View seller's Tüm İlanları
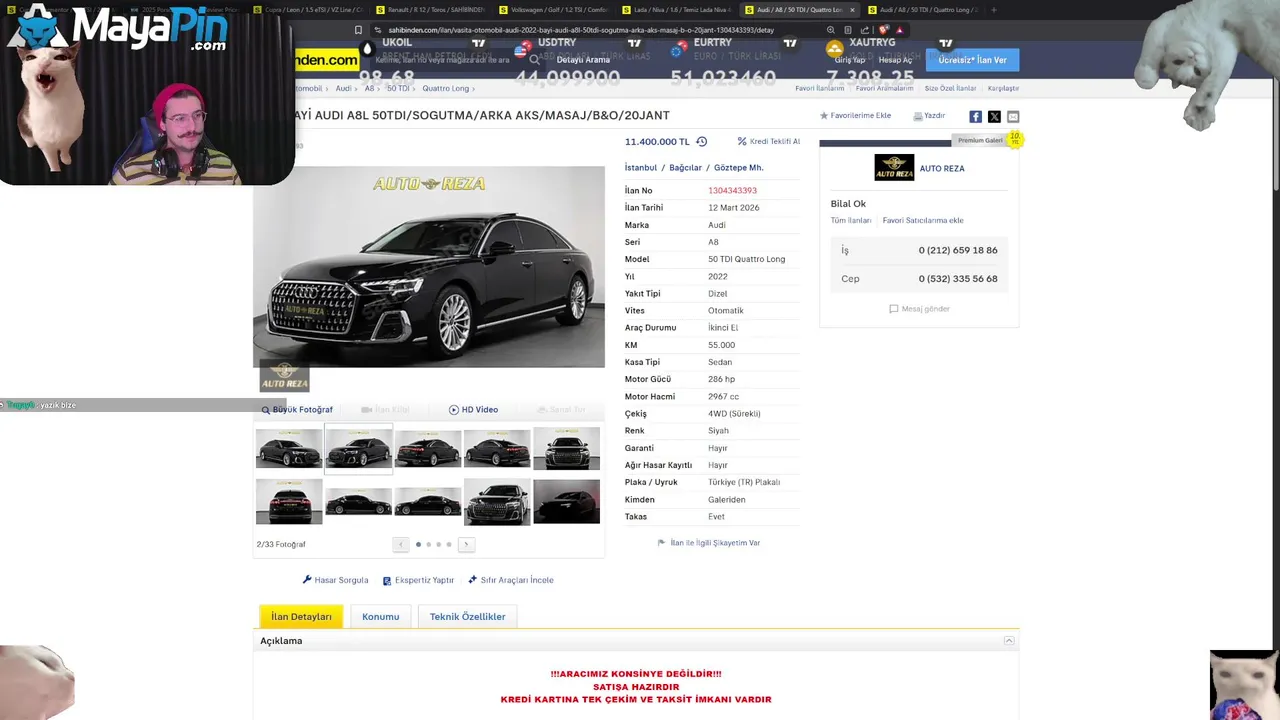Image resolution: width=1280 pixels, height=720 pixels. click(x=851, y=220)
